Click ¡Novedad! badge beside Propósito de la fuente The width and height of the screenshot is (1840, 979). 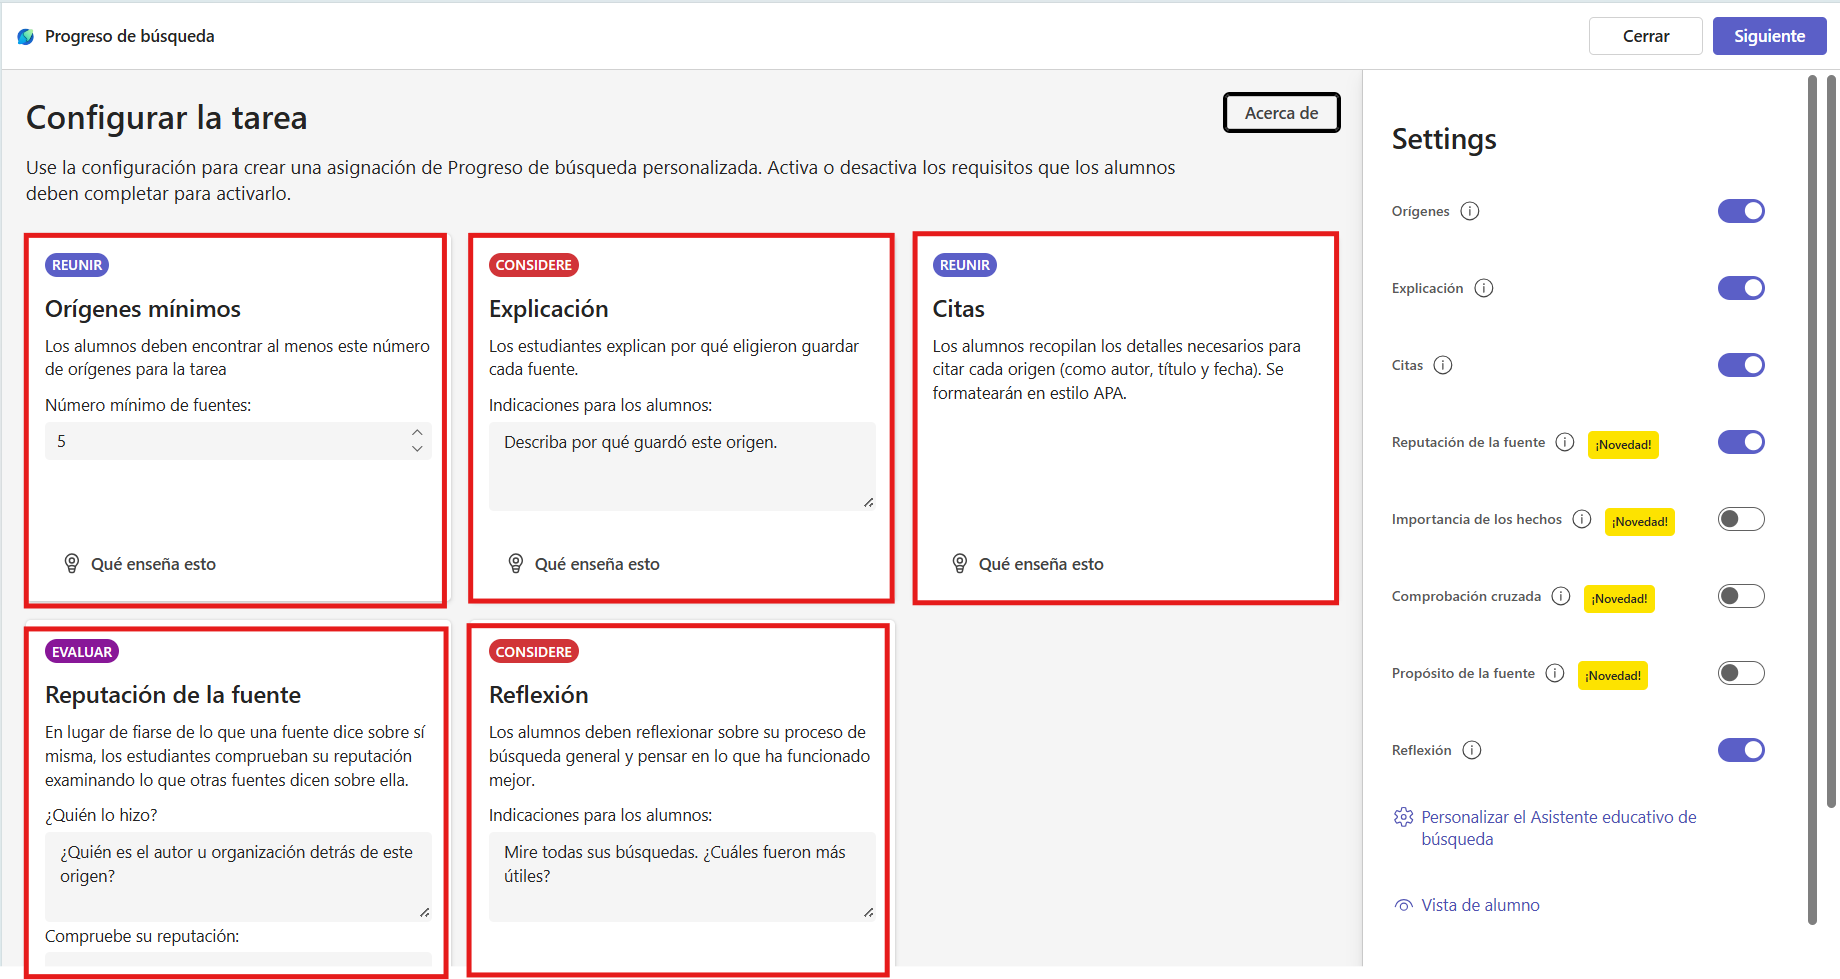(x=1613, y=676)
